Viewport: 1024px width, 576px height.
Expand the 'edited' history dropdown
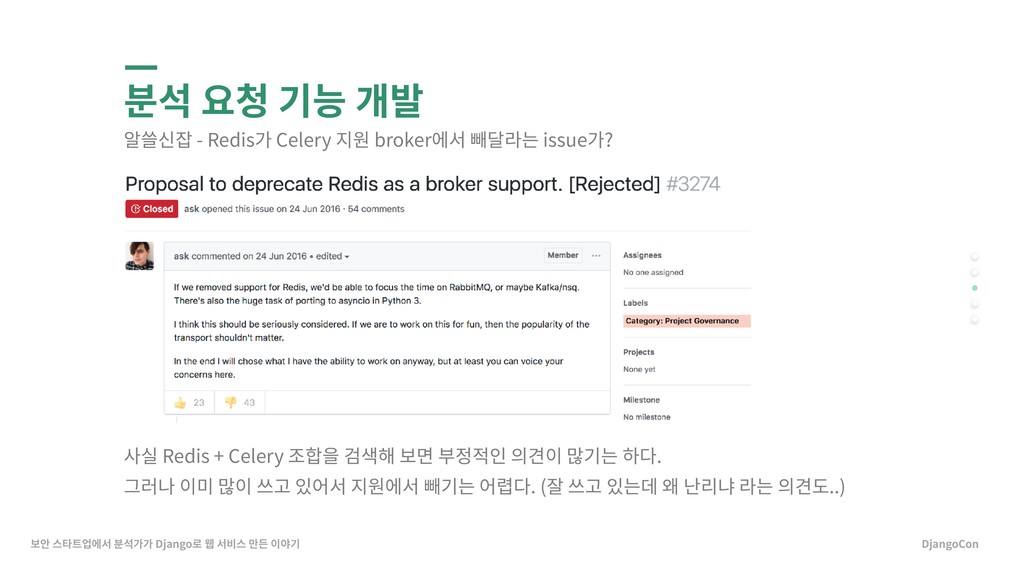(x=332, y=256)
